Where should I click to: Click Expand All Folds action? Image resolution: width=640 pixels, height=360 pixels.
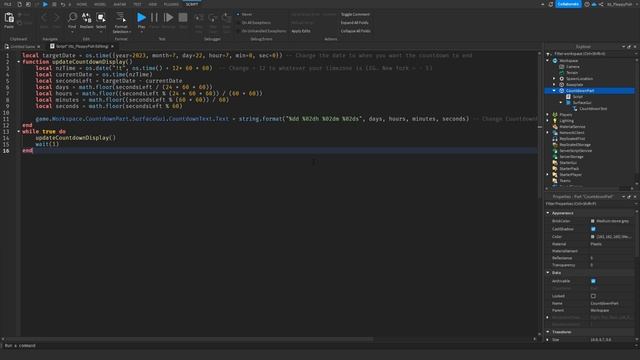(354, 22)
